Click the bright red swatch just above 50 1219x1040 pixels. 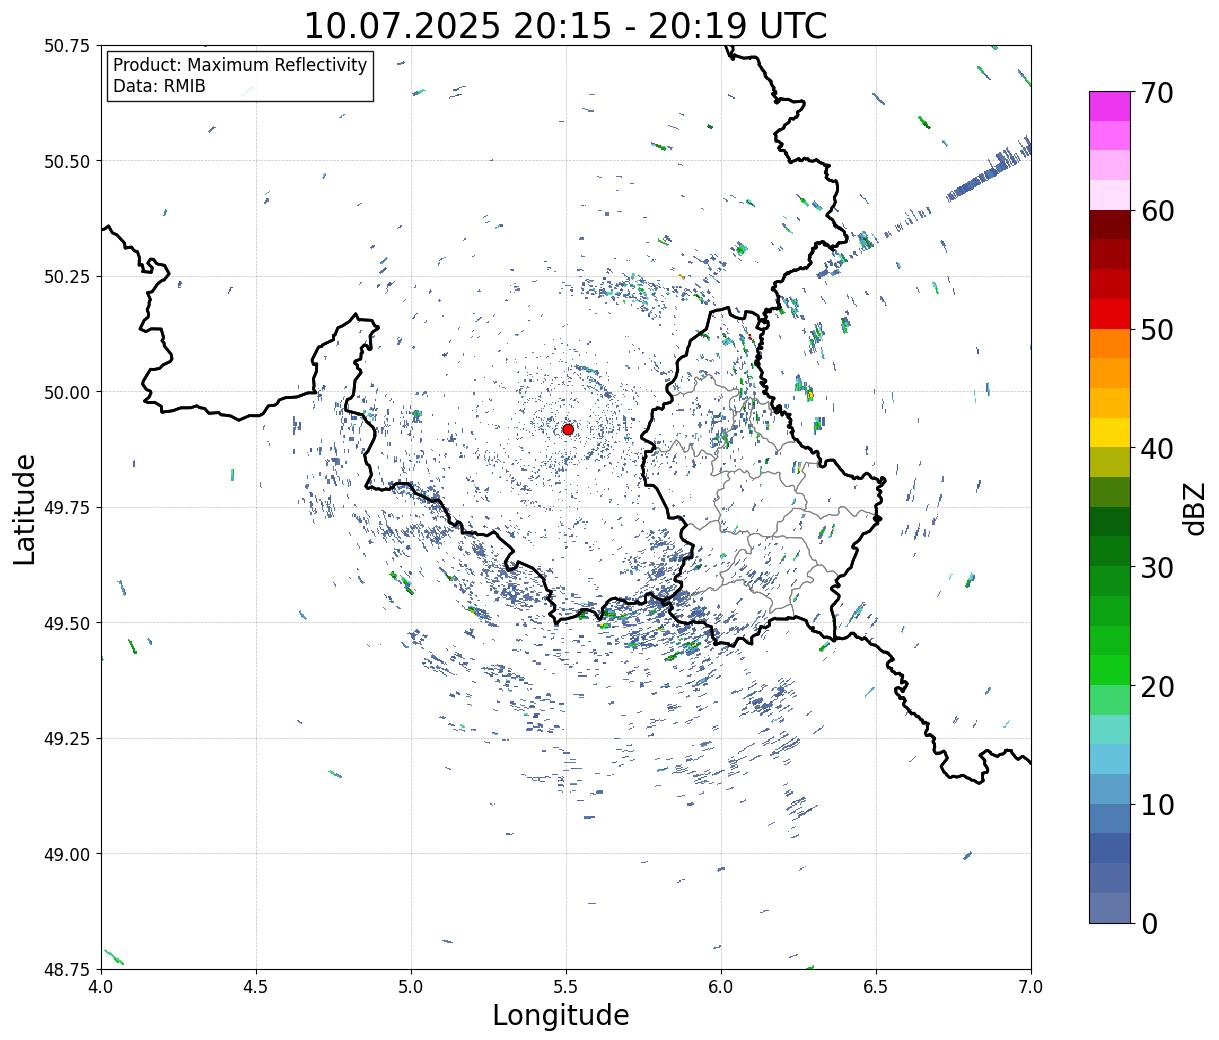pyautogui.click(x=1110, y=314)
